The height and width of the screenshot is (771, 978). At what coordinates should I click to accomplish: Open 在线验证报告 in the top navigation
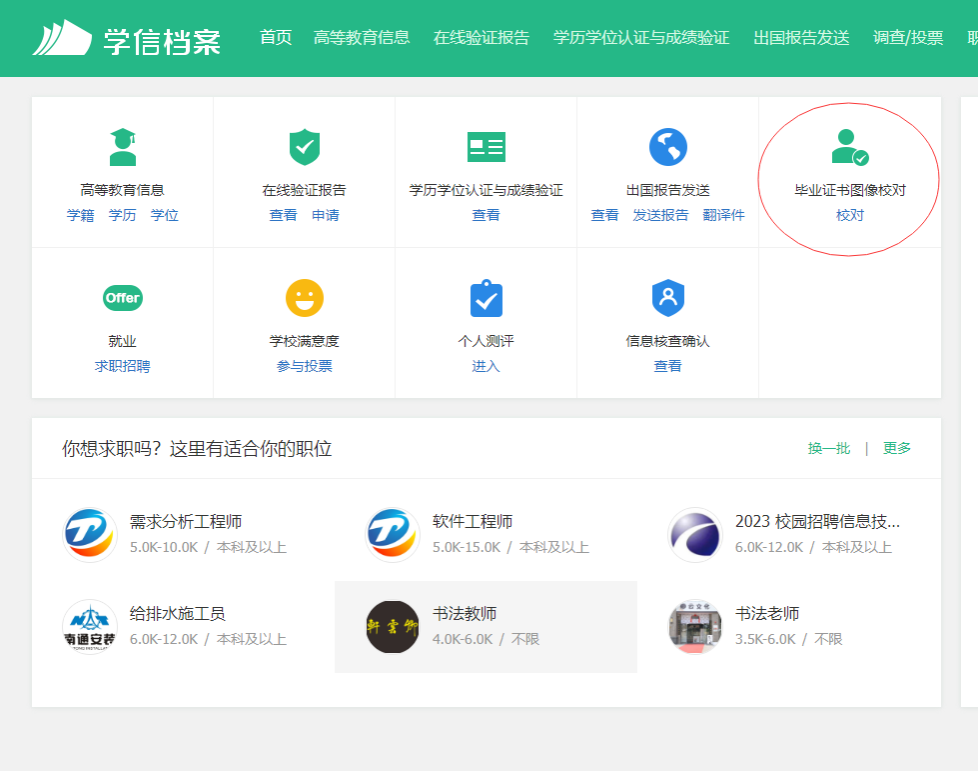pyautogui.click(x=481, y=38)
